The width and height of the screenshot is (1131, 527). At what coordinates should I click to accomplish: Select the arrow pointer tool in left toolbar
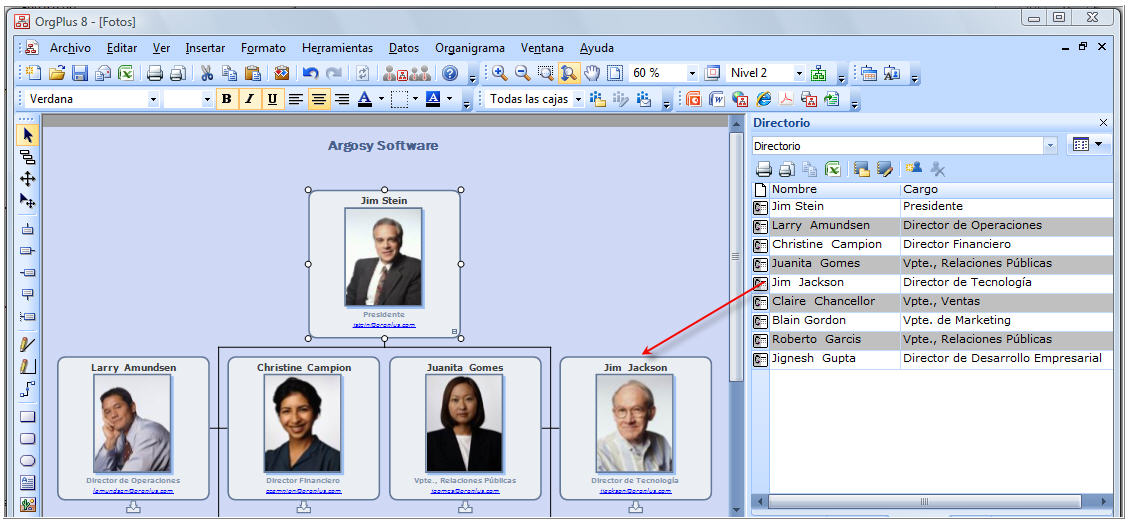[x=27, y=135]
